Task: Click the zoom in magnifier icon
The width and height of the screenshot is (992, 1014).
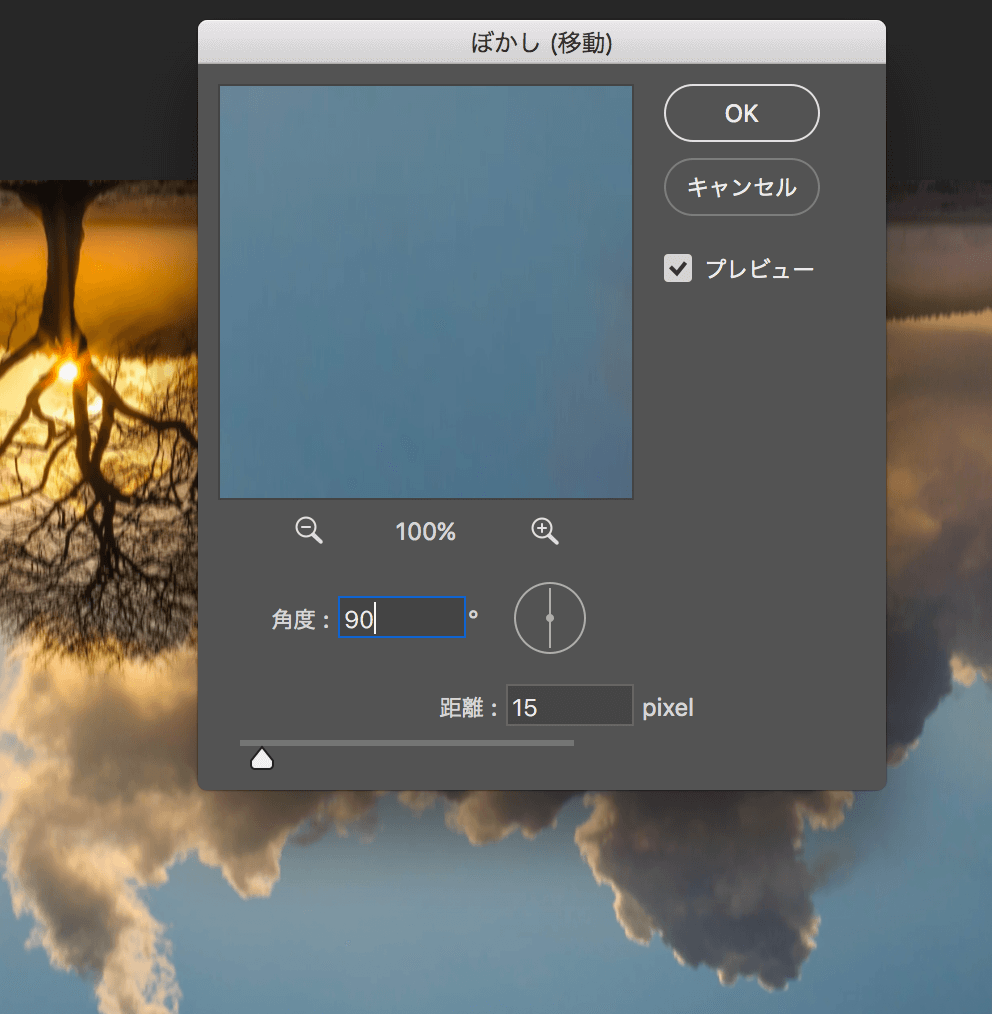Action: pos(545,531)
